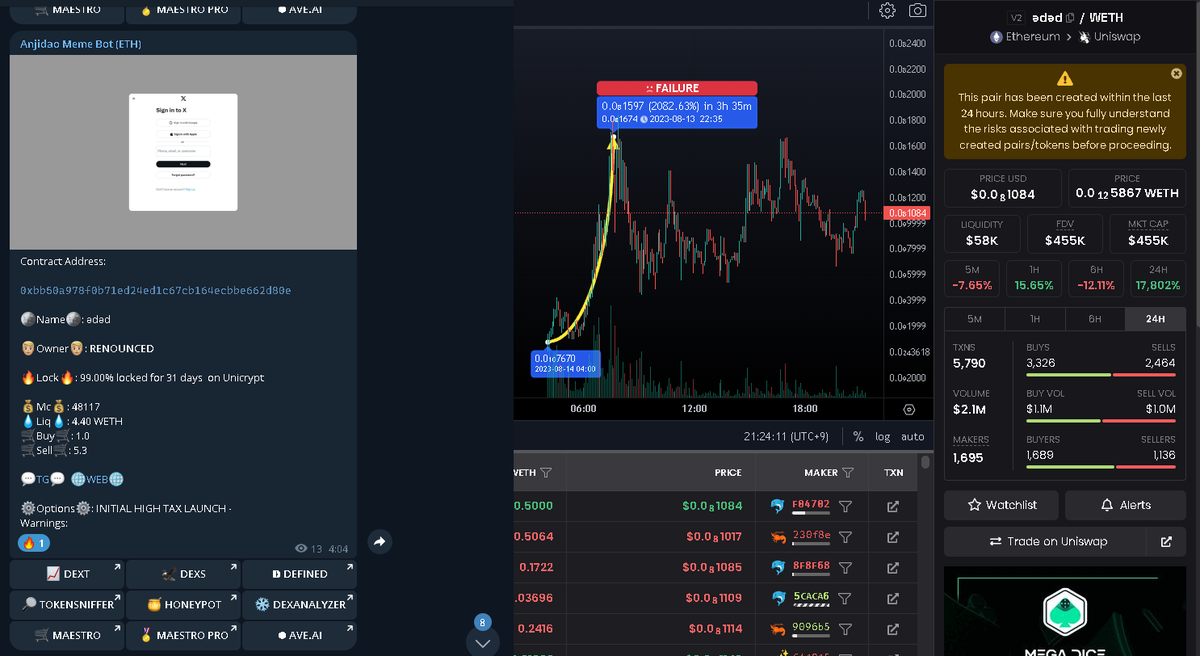This screenshot has width=1200, height=656.
Task: Open DEXANALYZER link button
Action: pyautogui.click(x=299, y=605)
